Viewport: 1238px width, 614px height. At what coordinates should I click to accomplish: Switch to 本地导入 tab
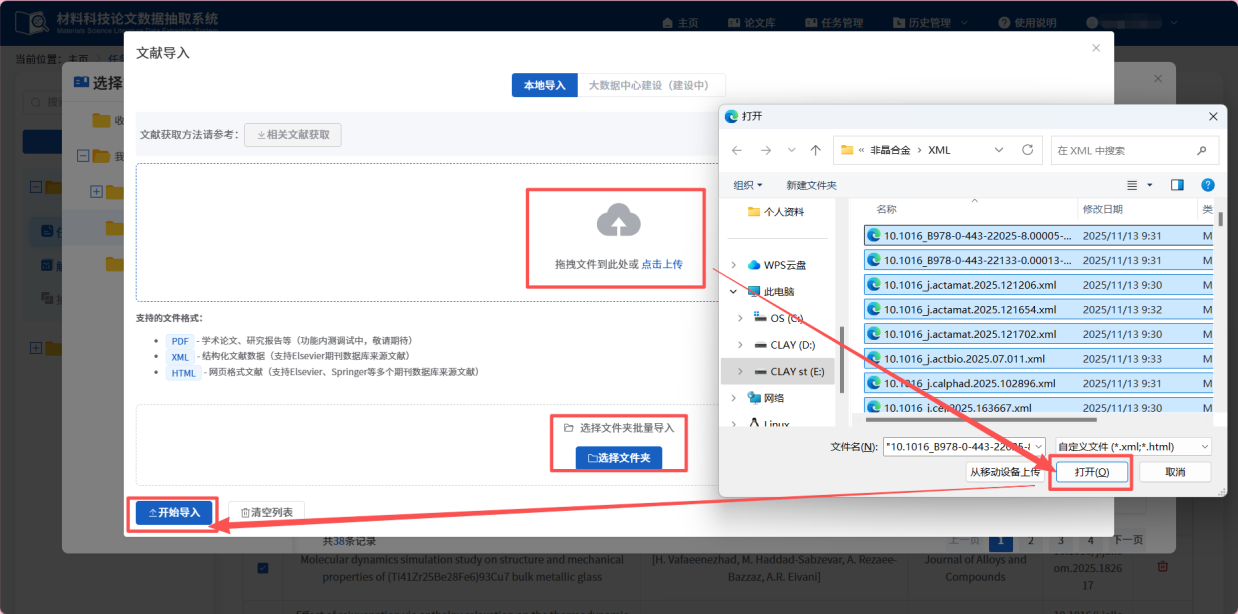coord(545,85)
